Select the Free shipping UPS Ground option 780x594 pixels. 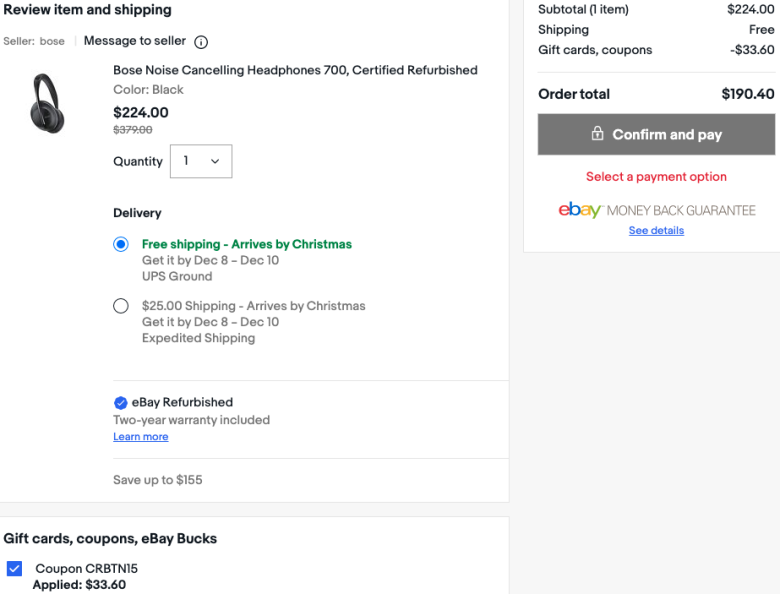(121, 244)
